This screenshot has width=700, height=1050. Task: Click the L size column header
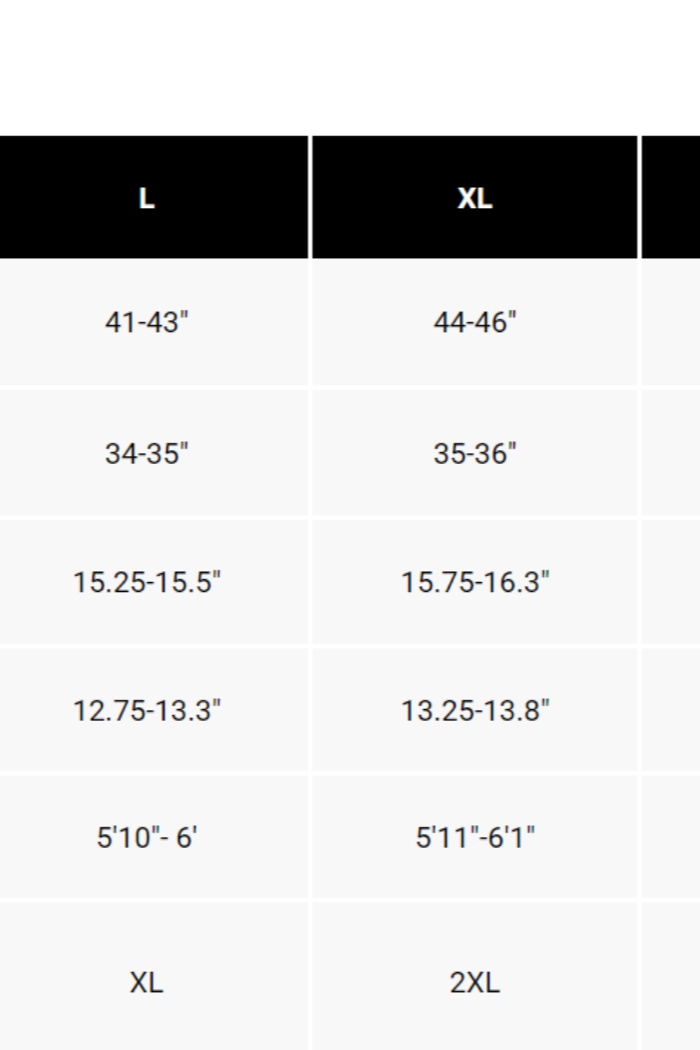pyautogui.click(x=146, y=198)
